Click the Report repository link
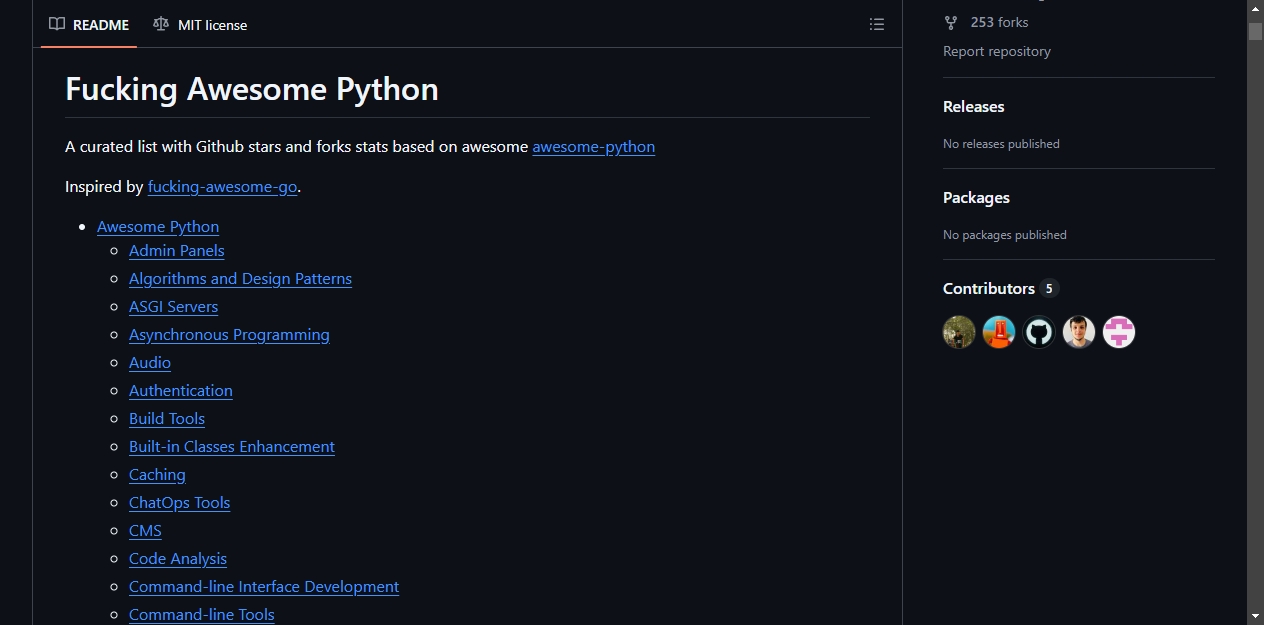This screenshot has height=625, width=1264. click(x=997, y=51)
